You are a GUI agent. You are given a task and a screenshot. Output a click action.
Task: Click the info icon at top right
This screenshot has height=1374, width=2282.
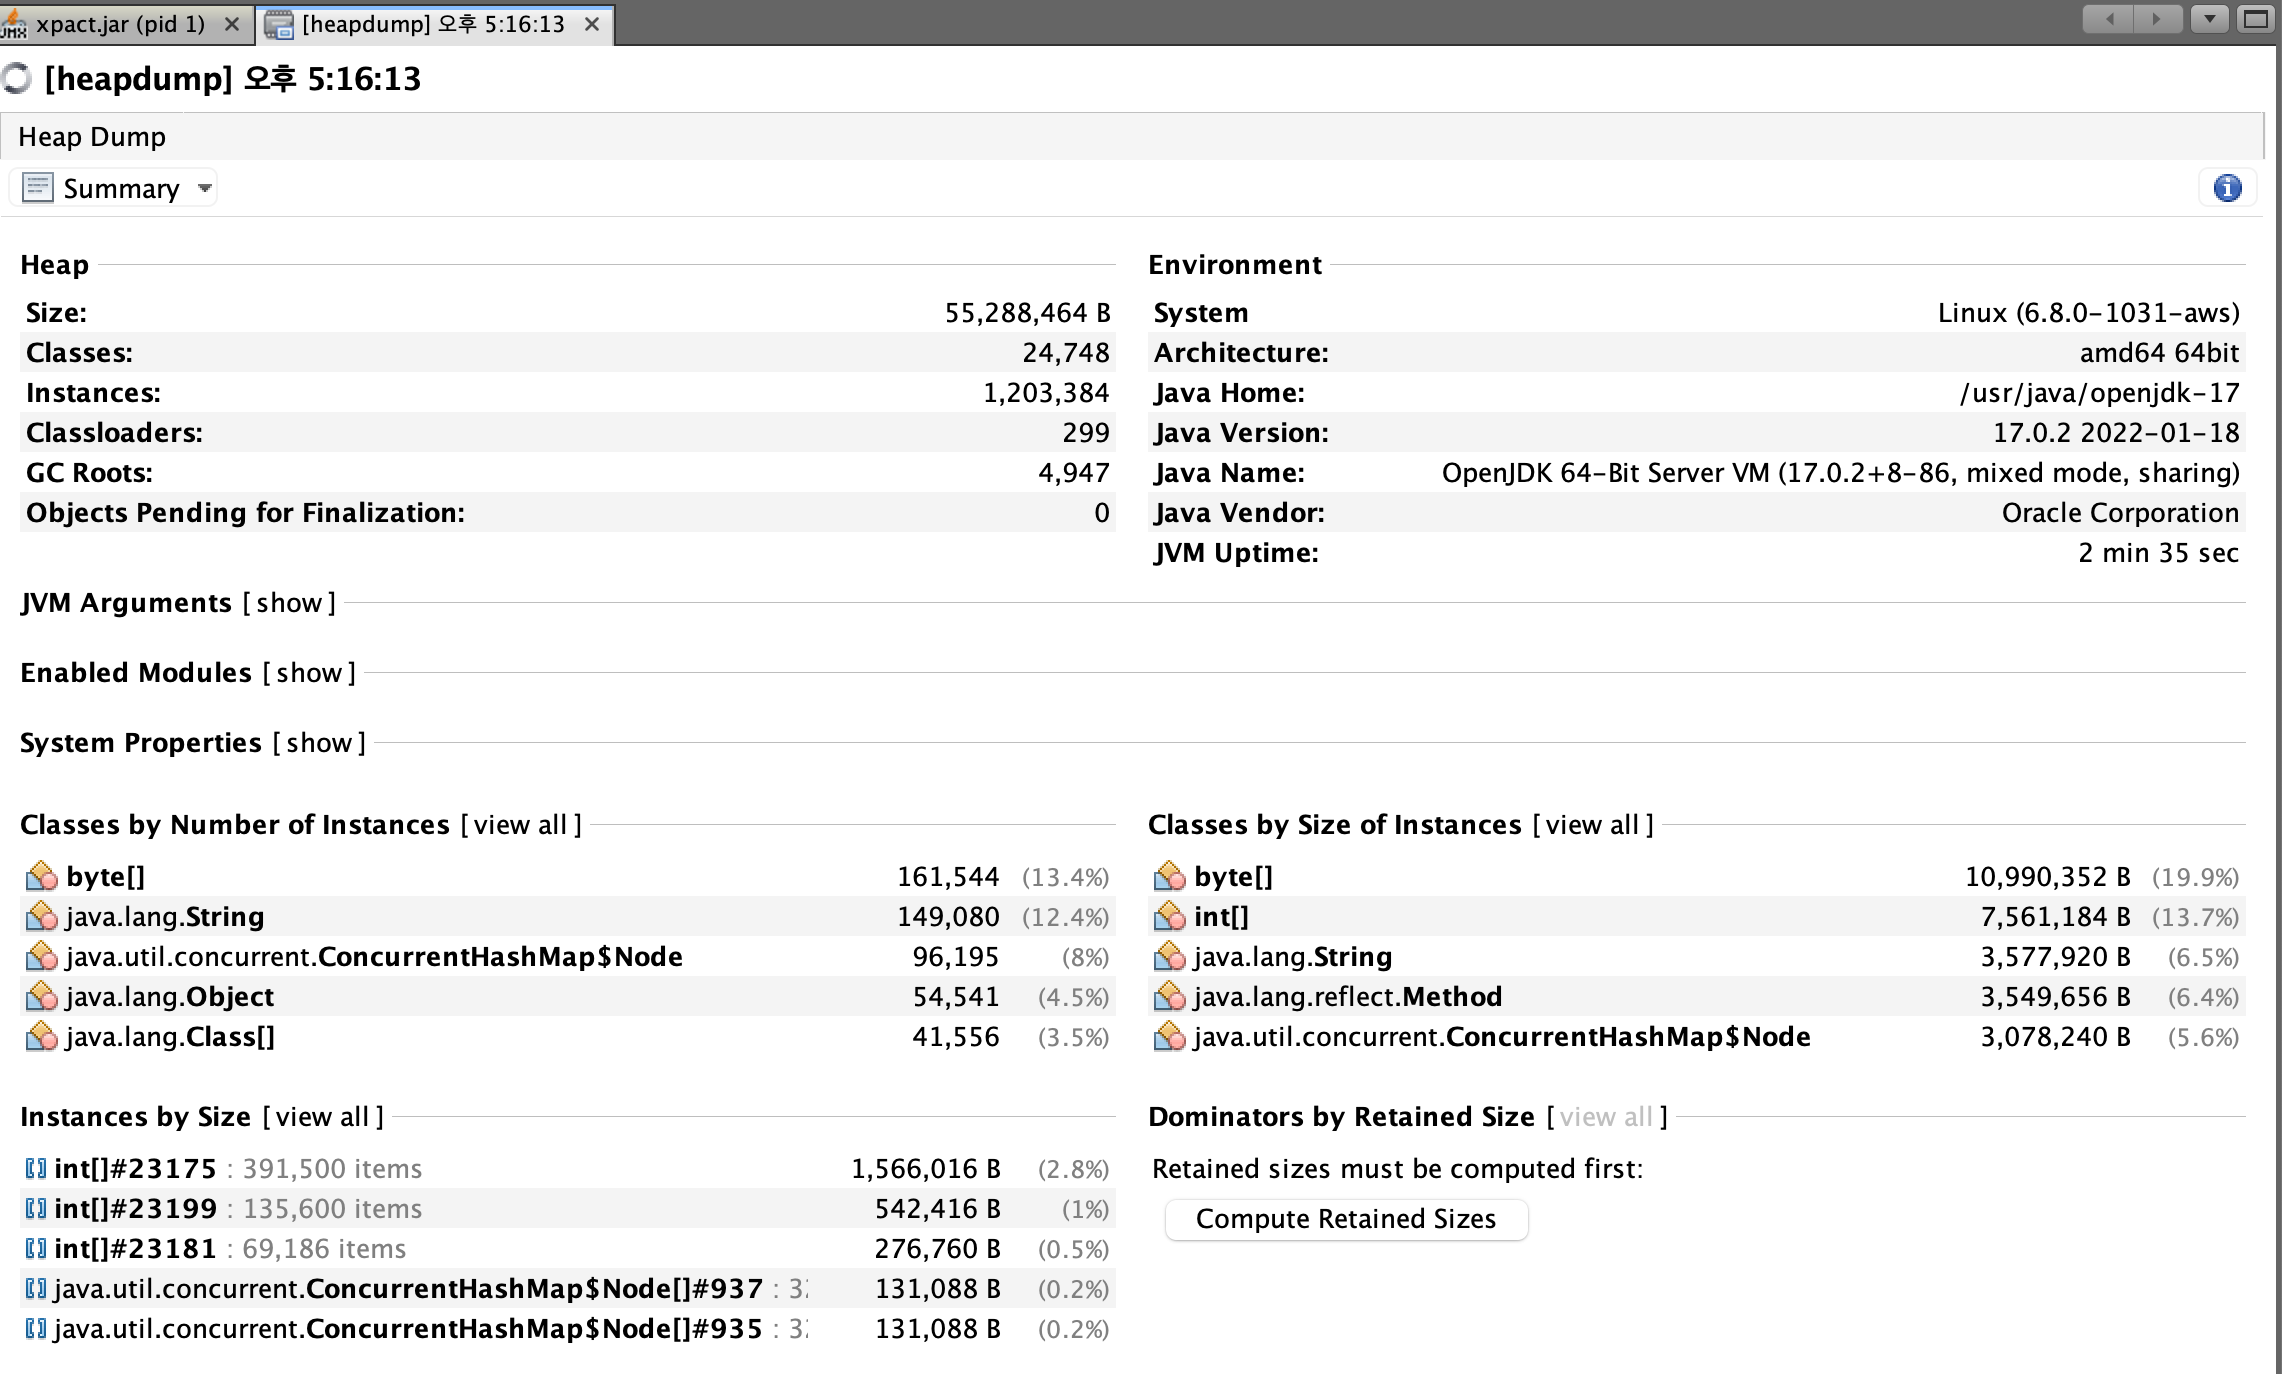[x=2227, y=188]
